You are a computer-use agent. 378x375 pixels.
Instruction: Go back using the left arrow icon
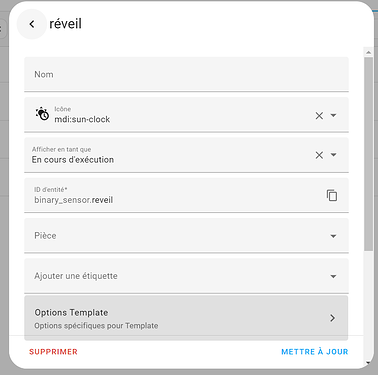(32, 24)
